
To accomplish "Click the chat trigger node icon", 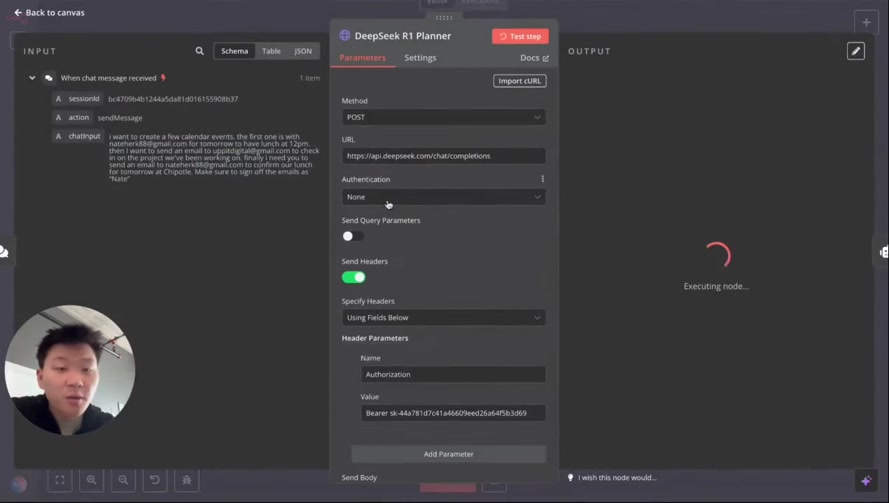I will [x=49, y=78].
